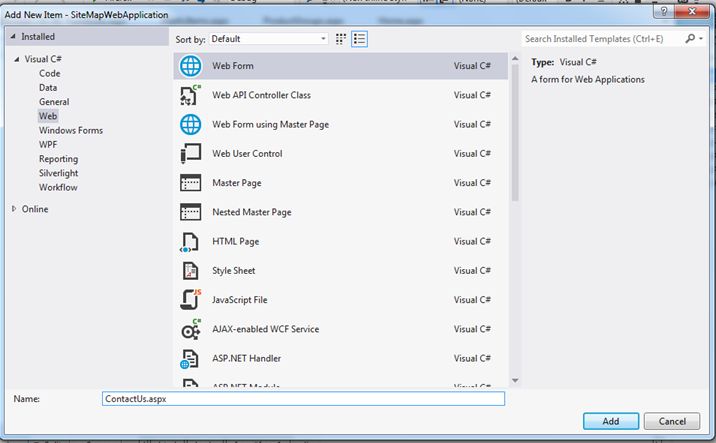This screenshot has width=716, height=443.
Task: Click the Add button
Action: point(611,421)
